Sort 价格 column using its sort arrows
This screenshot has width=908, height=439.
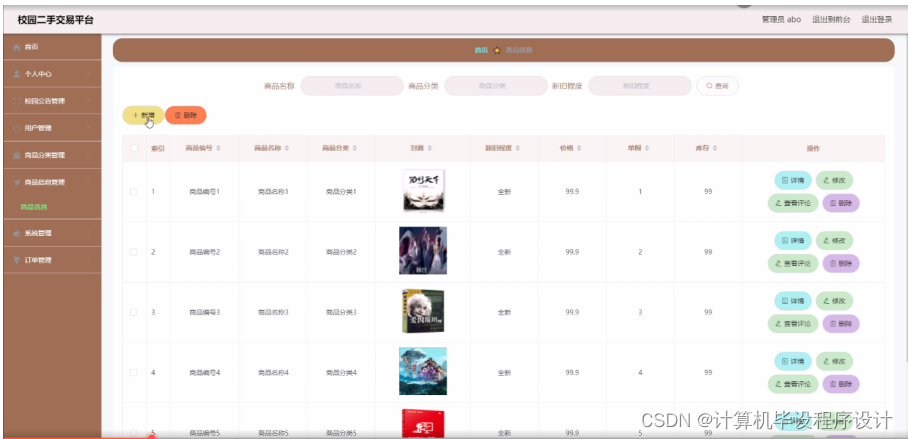pyautogui.click(x=579, y=148)
